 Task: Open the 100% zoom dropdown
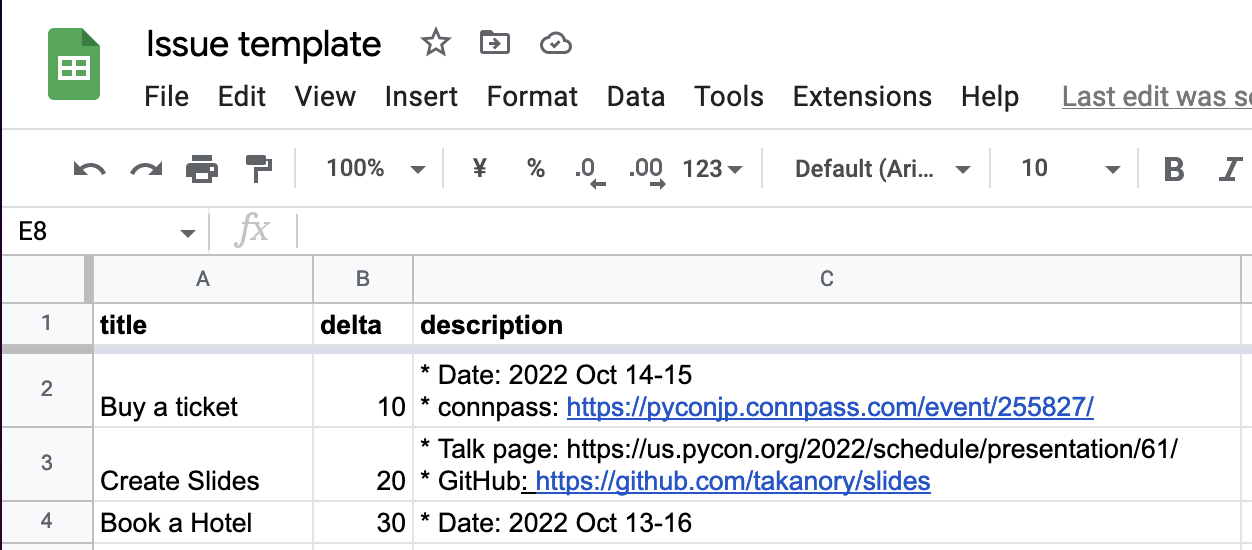click(375, 169)
